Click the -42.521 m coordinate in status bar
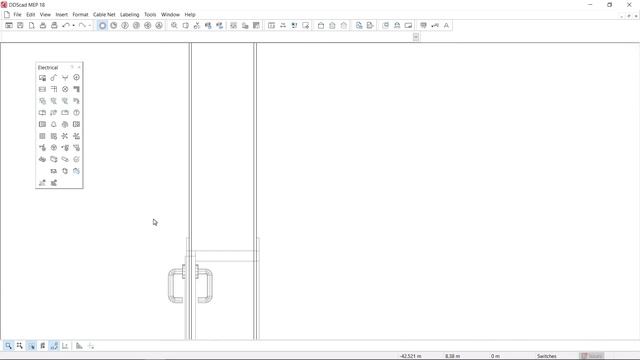The height and width of the screenshot is (360, 640). [x=411, y=356]
